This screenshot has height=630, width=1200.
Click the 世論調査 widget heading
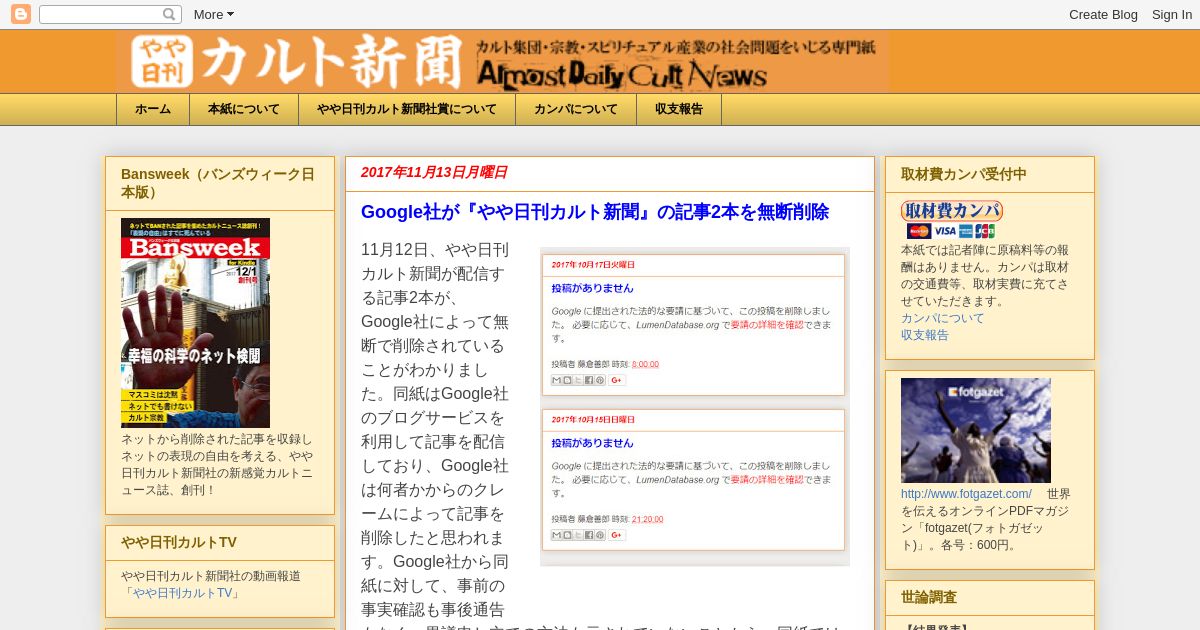(x=929, y=597)
